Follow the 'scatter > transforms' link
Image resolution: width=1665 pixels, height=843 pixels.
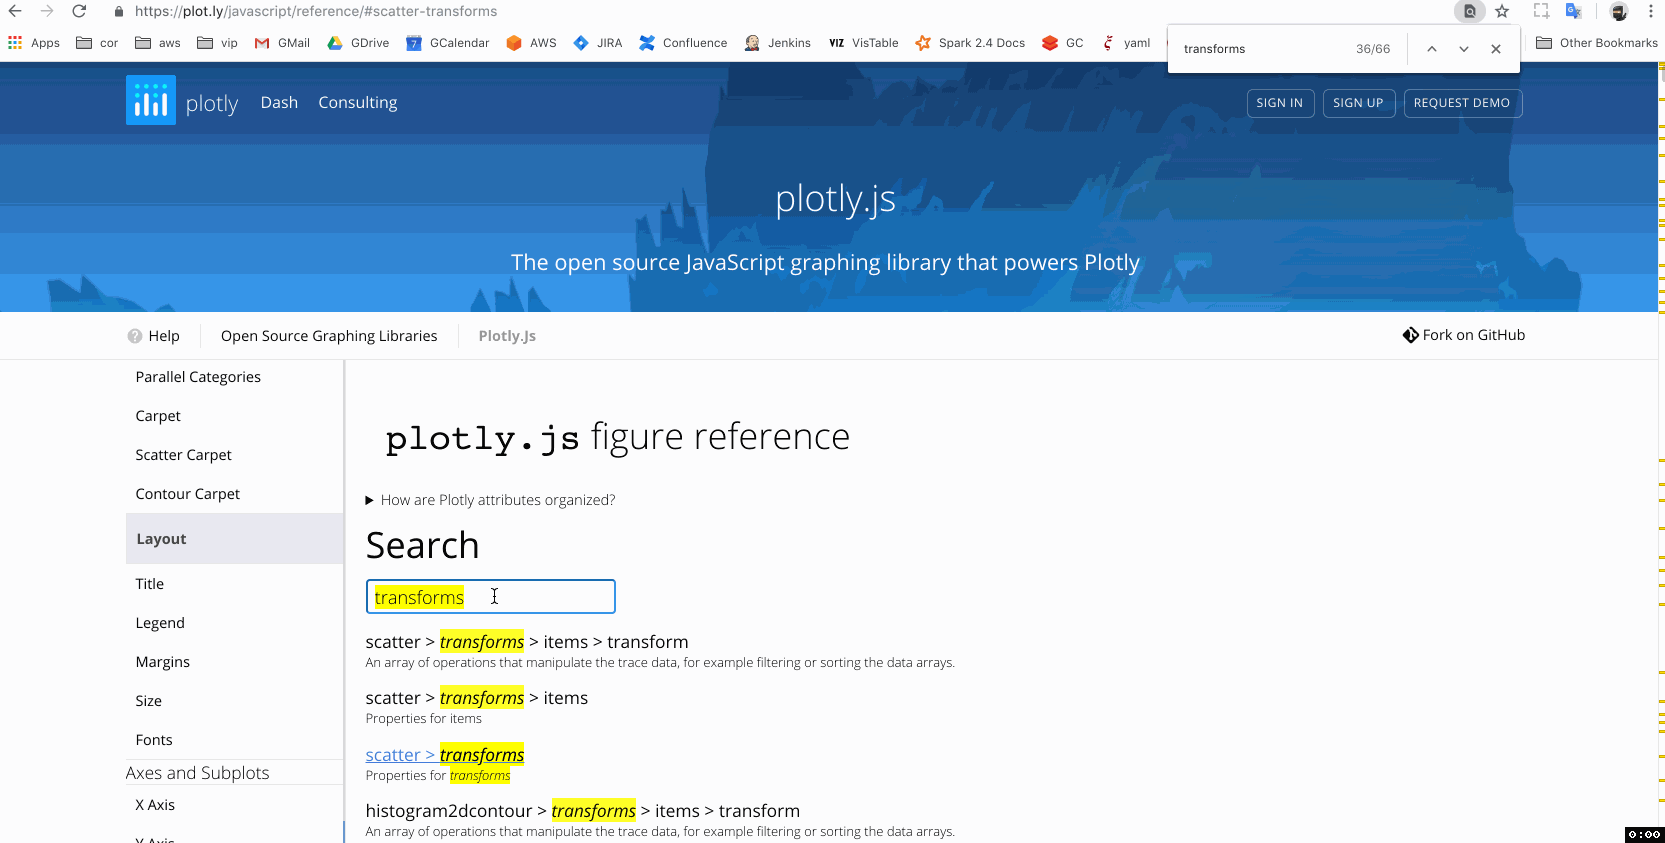pyautogui.click(x=444, y=754)
